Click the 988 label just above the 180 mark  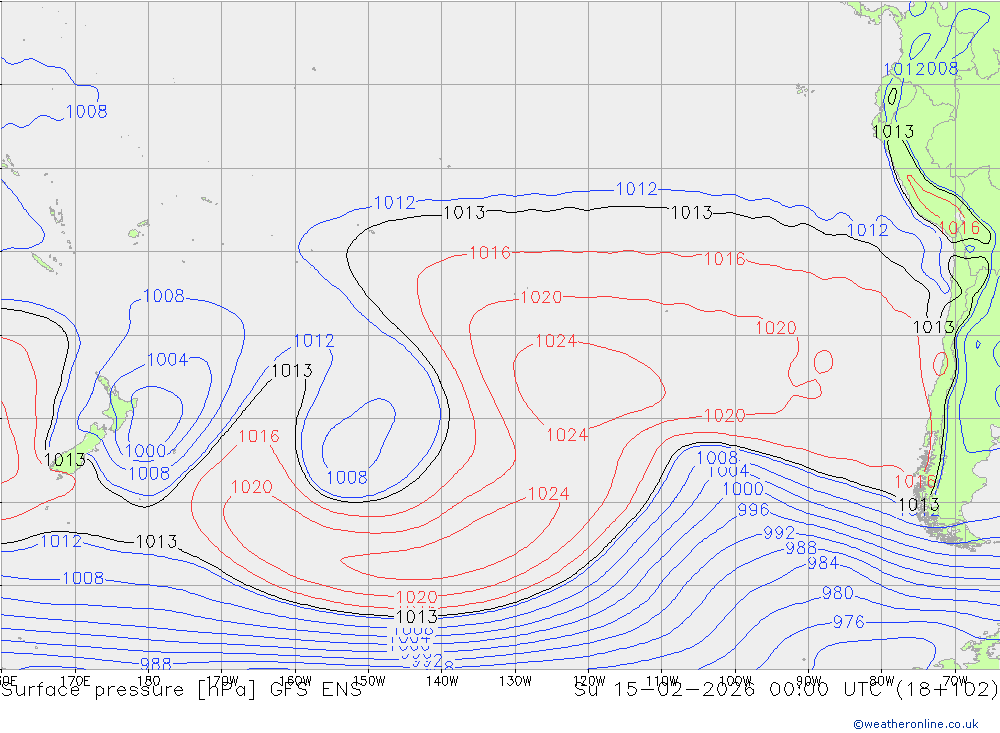point(156,664)
